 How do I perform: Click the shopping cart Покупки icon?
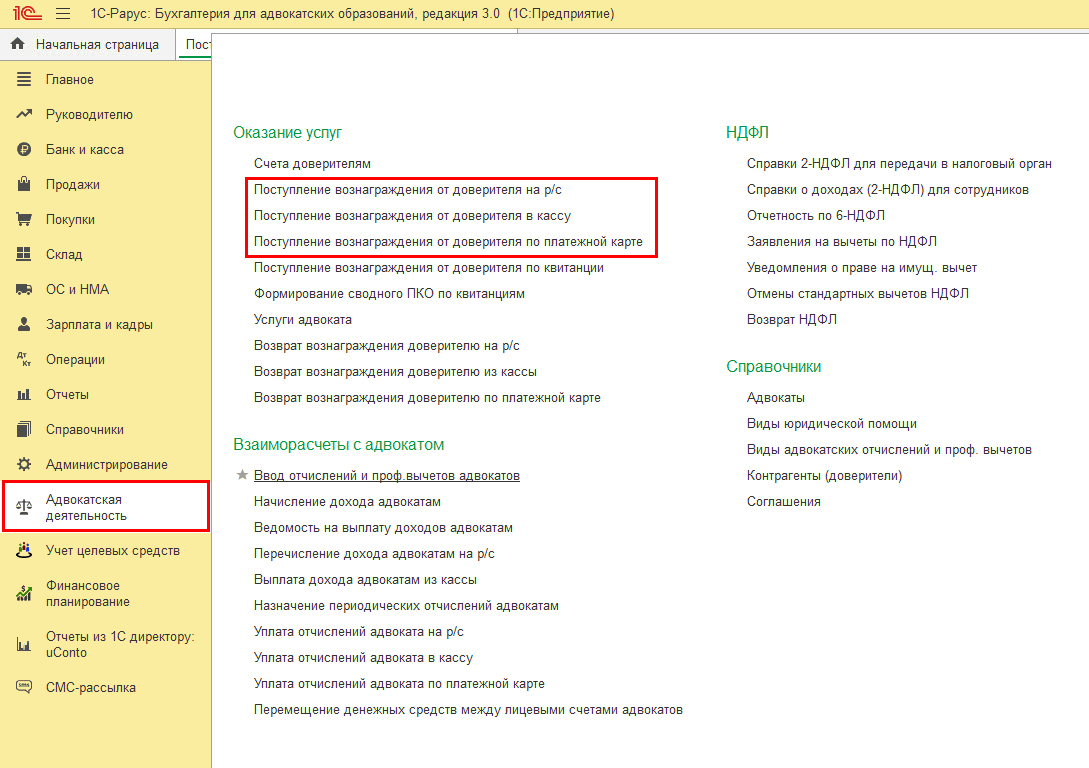pos(25,220)
